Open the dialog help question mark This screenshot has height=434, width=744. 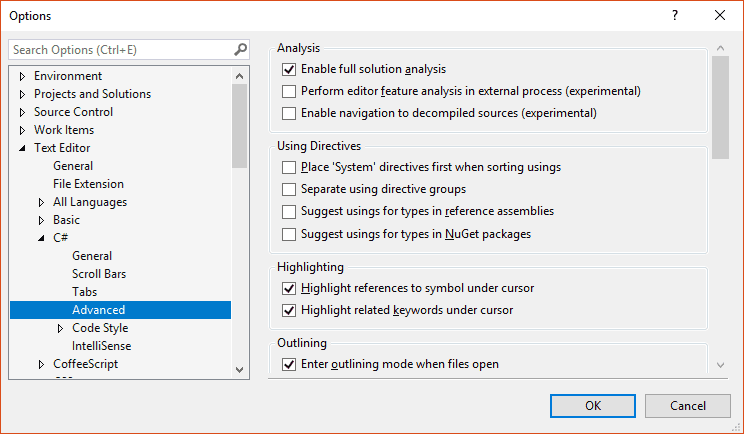[x=675, y=16]
